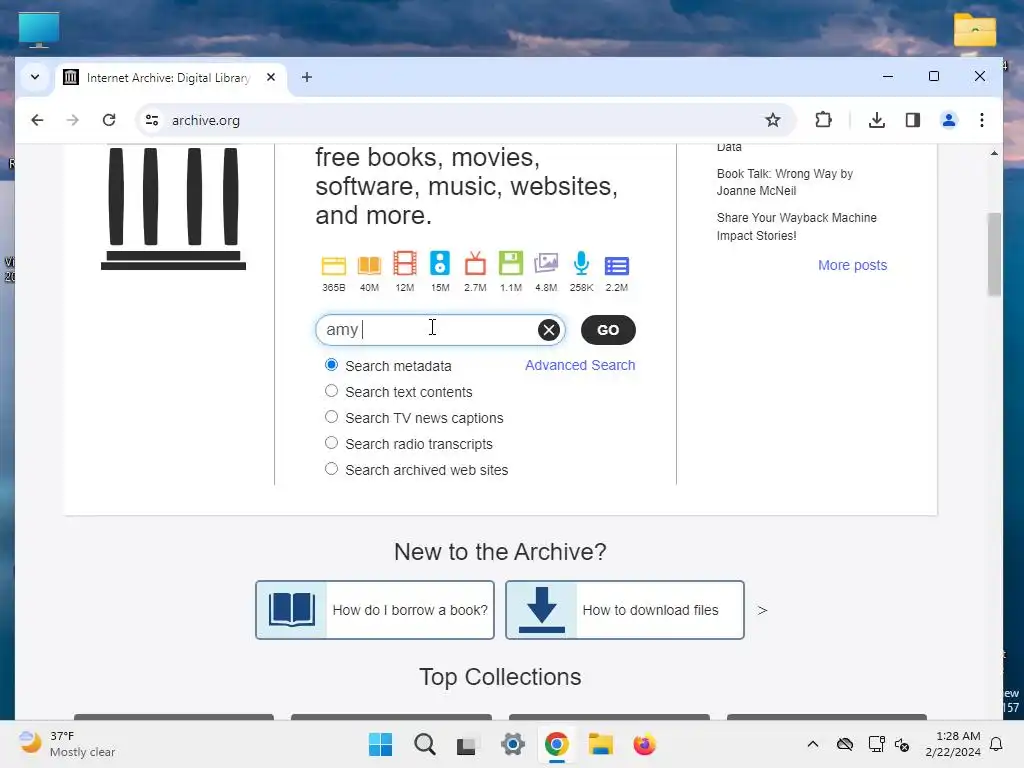Select the Search metadata radio button
The image size is (1024, 768).
pyautogui.click(x=332, y=365)
